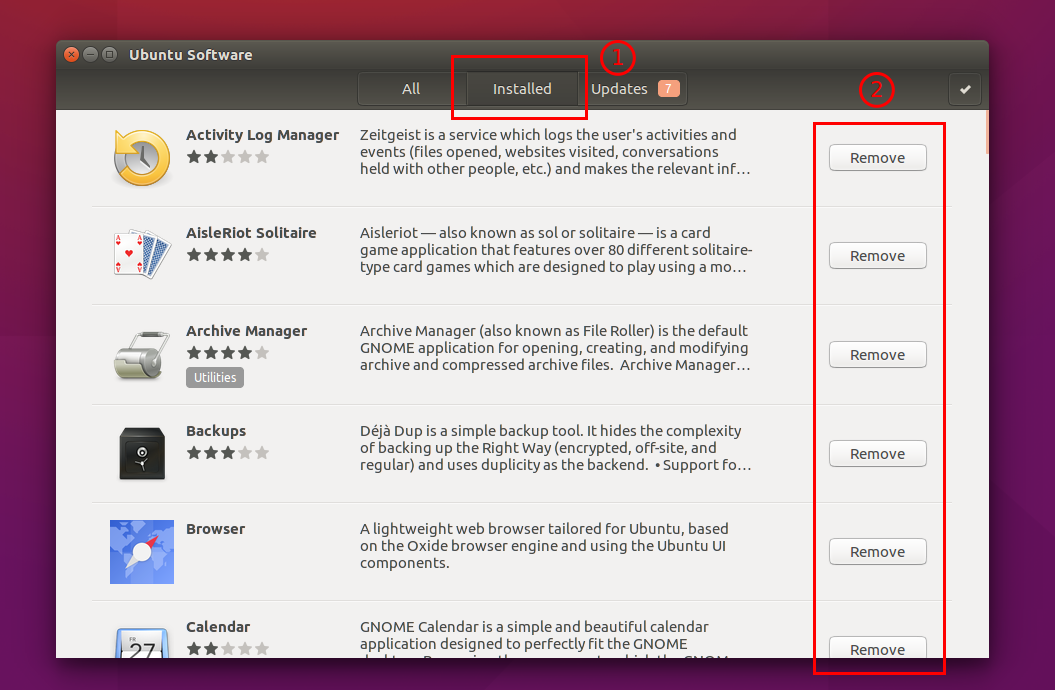Remove Activity Log Manager
The height and width of the screenshot is (690, 1055).
(x=877, y=158)
